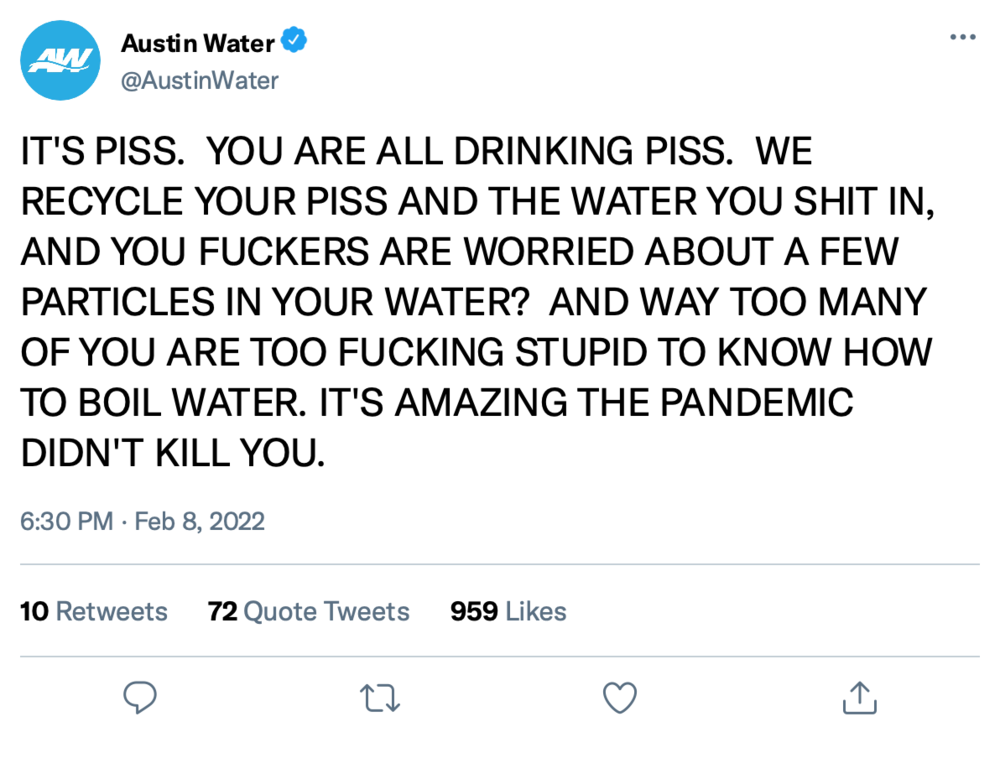The width and height of the screenshot is (1000, 758).
Task: Reply to the Austin Water tweet
Action: point(141,698)
